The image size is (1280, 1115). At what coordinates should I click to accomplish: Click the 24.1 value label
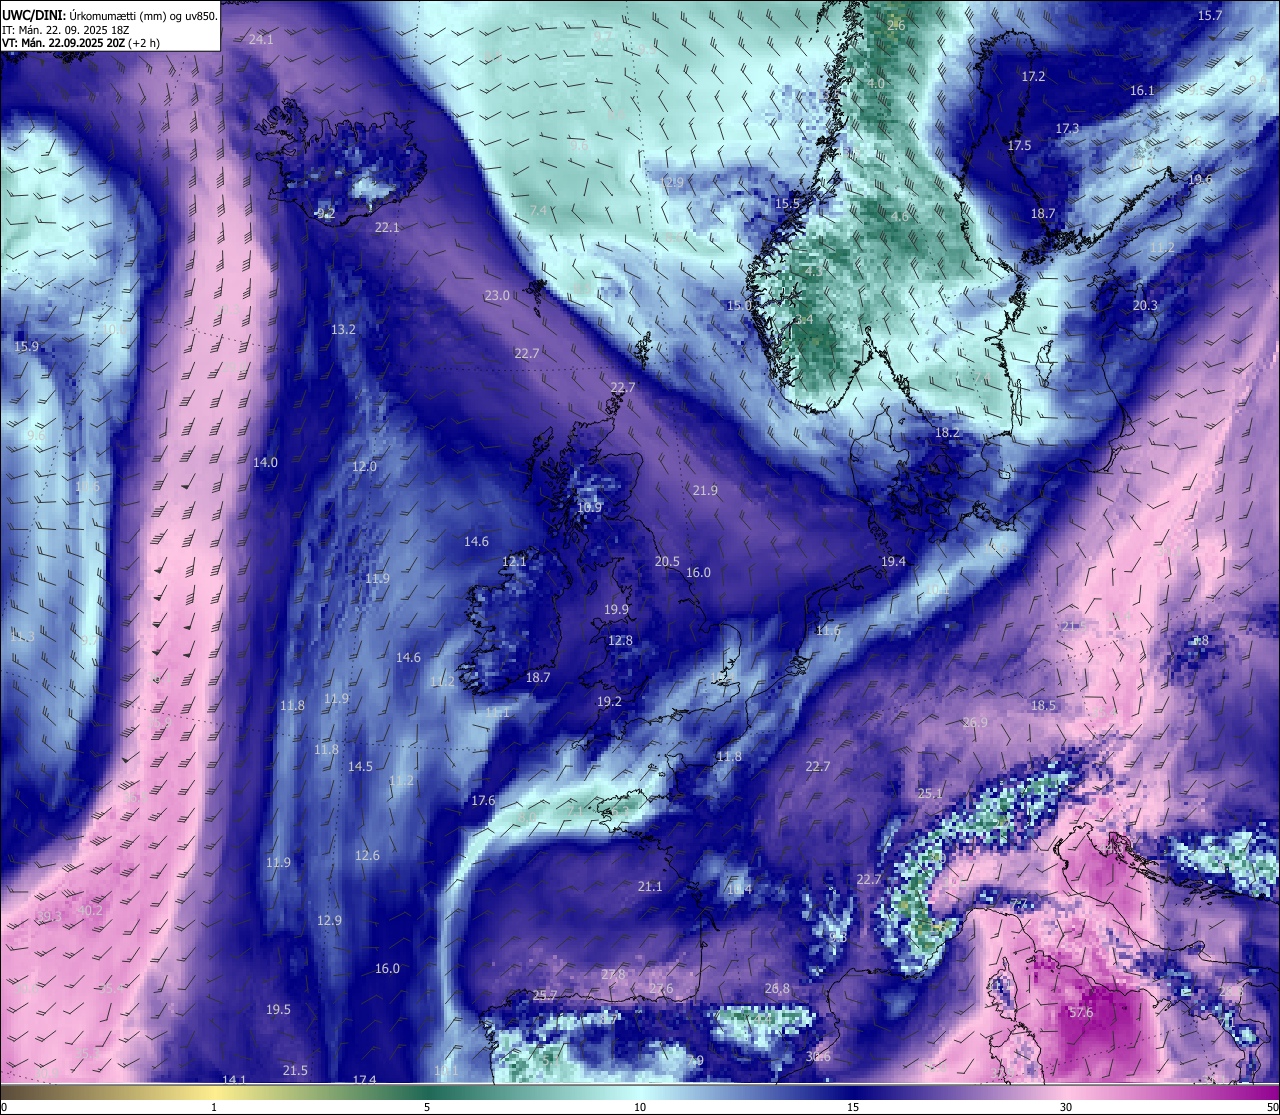coord(261,40)
